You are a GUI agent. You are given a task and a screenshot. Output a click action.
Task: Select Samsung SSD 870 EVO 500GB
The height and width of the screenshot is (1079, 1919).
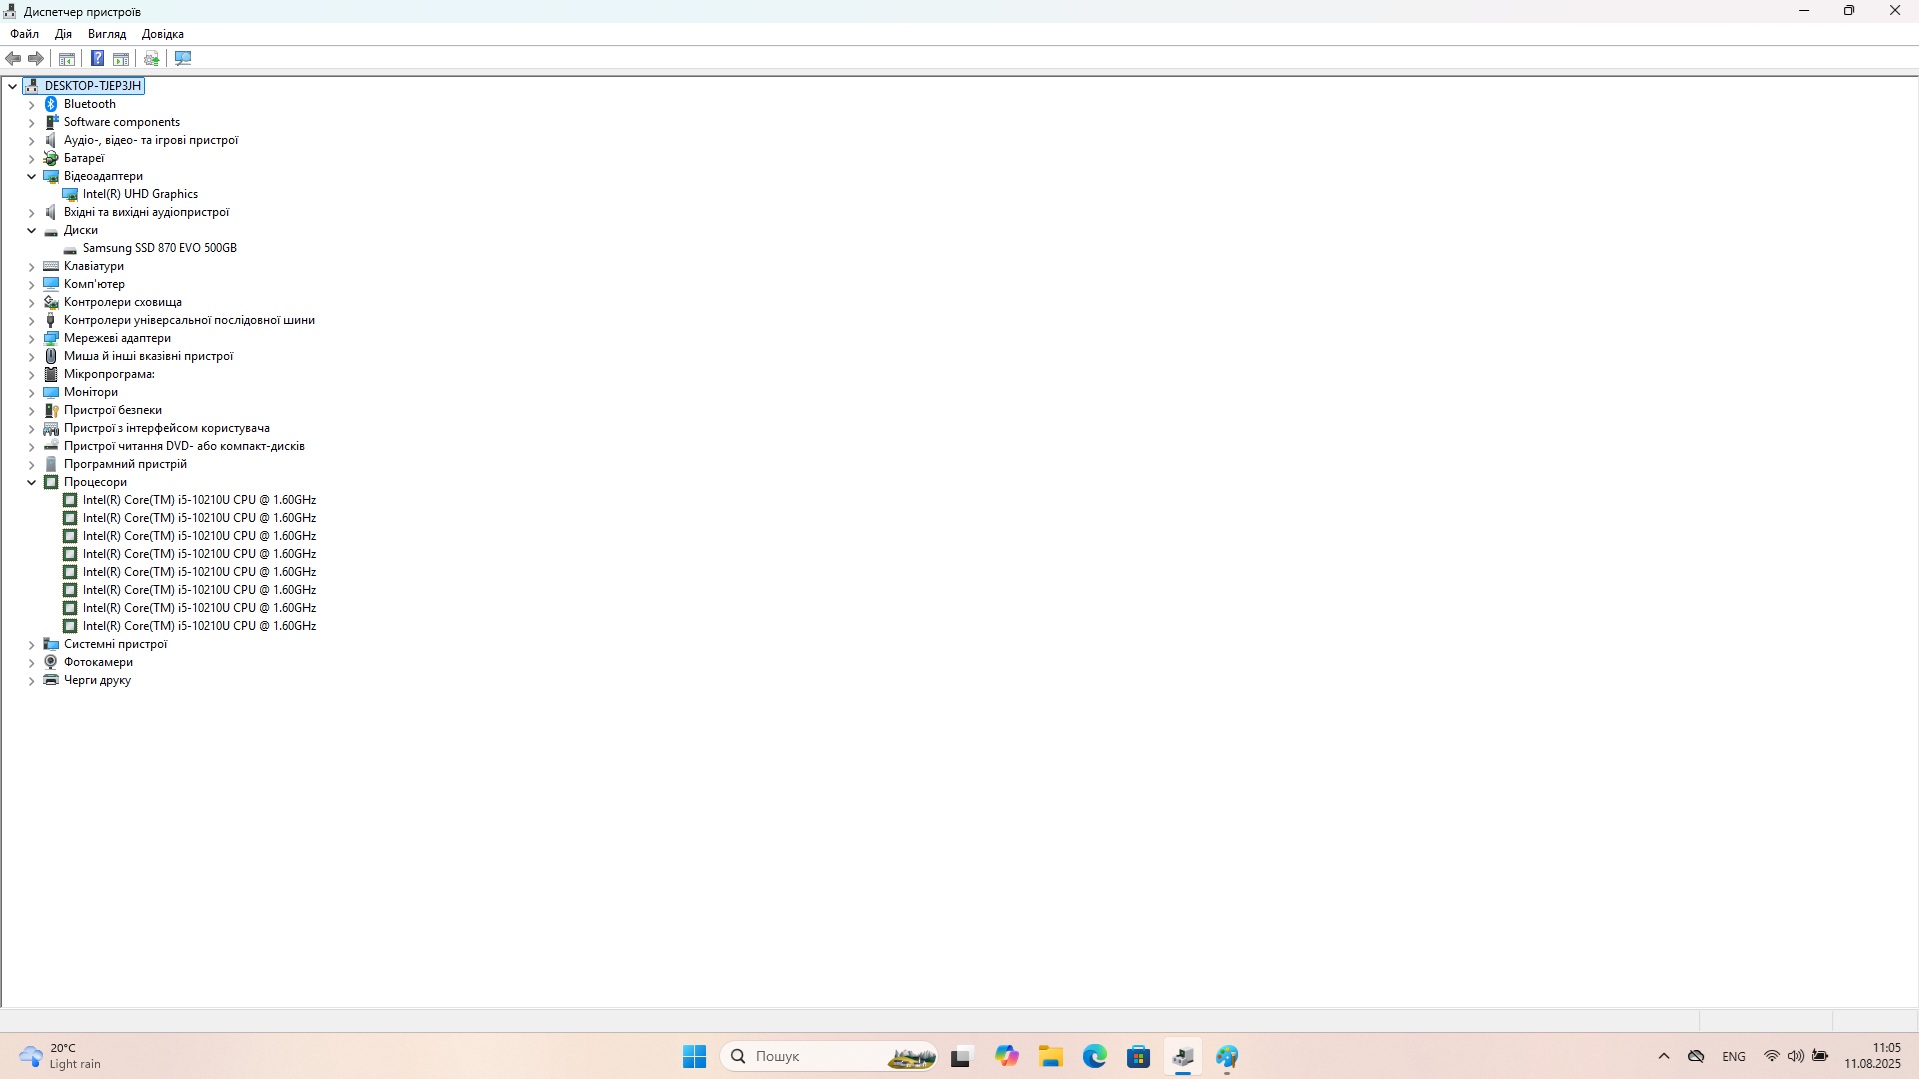(160, 248)
